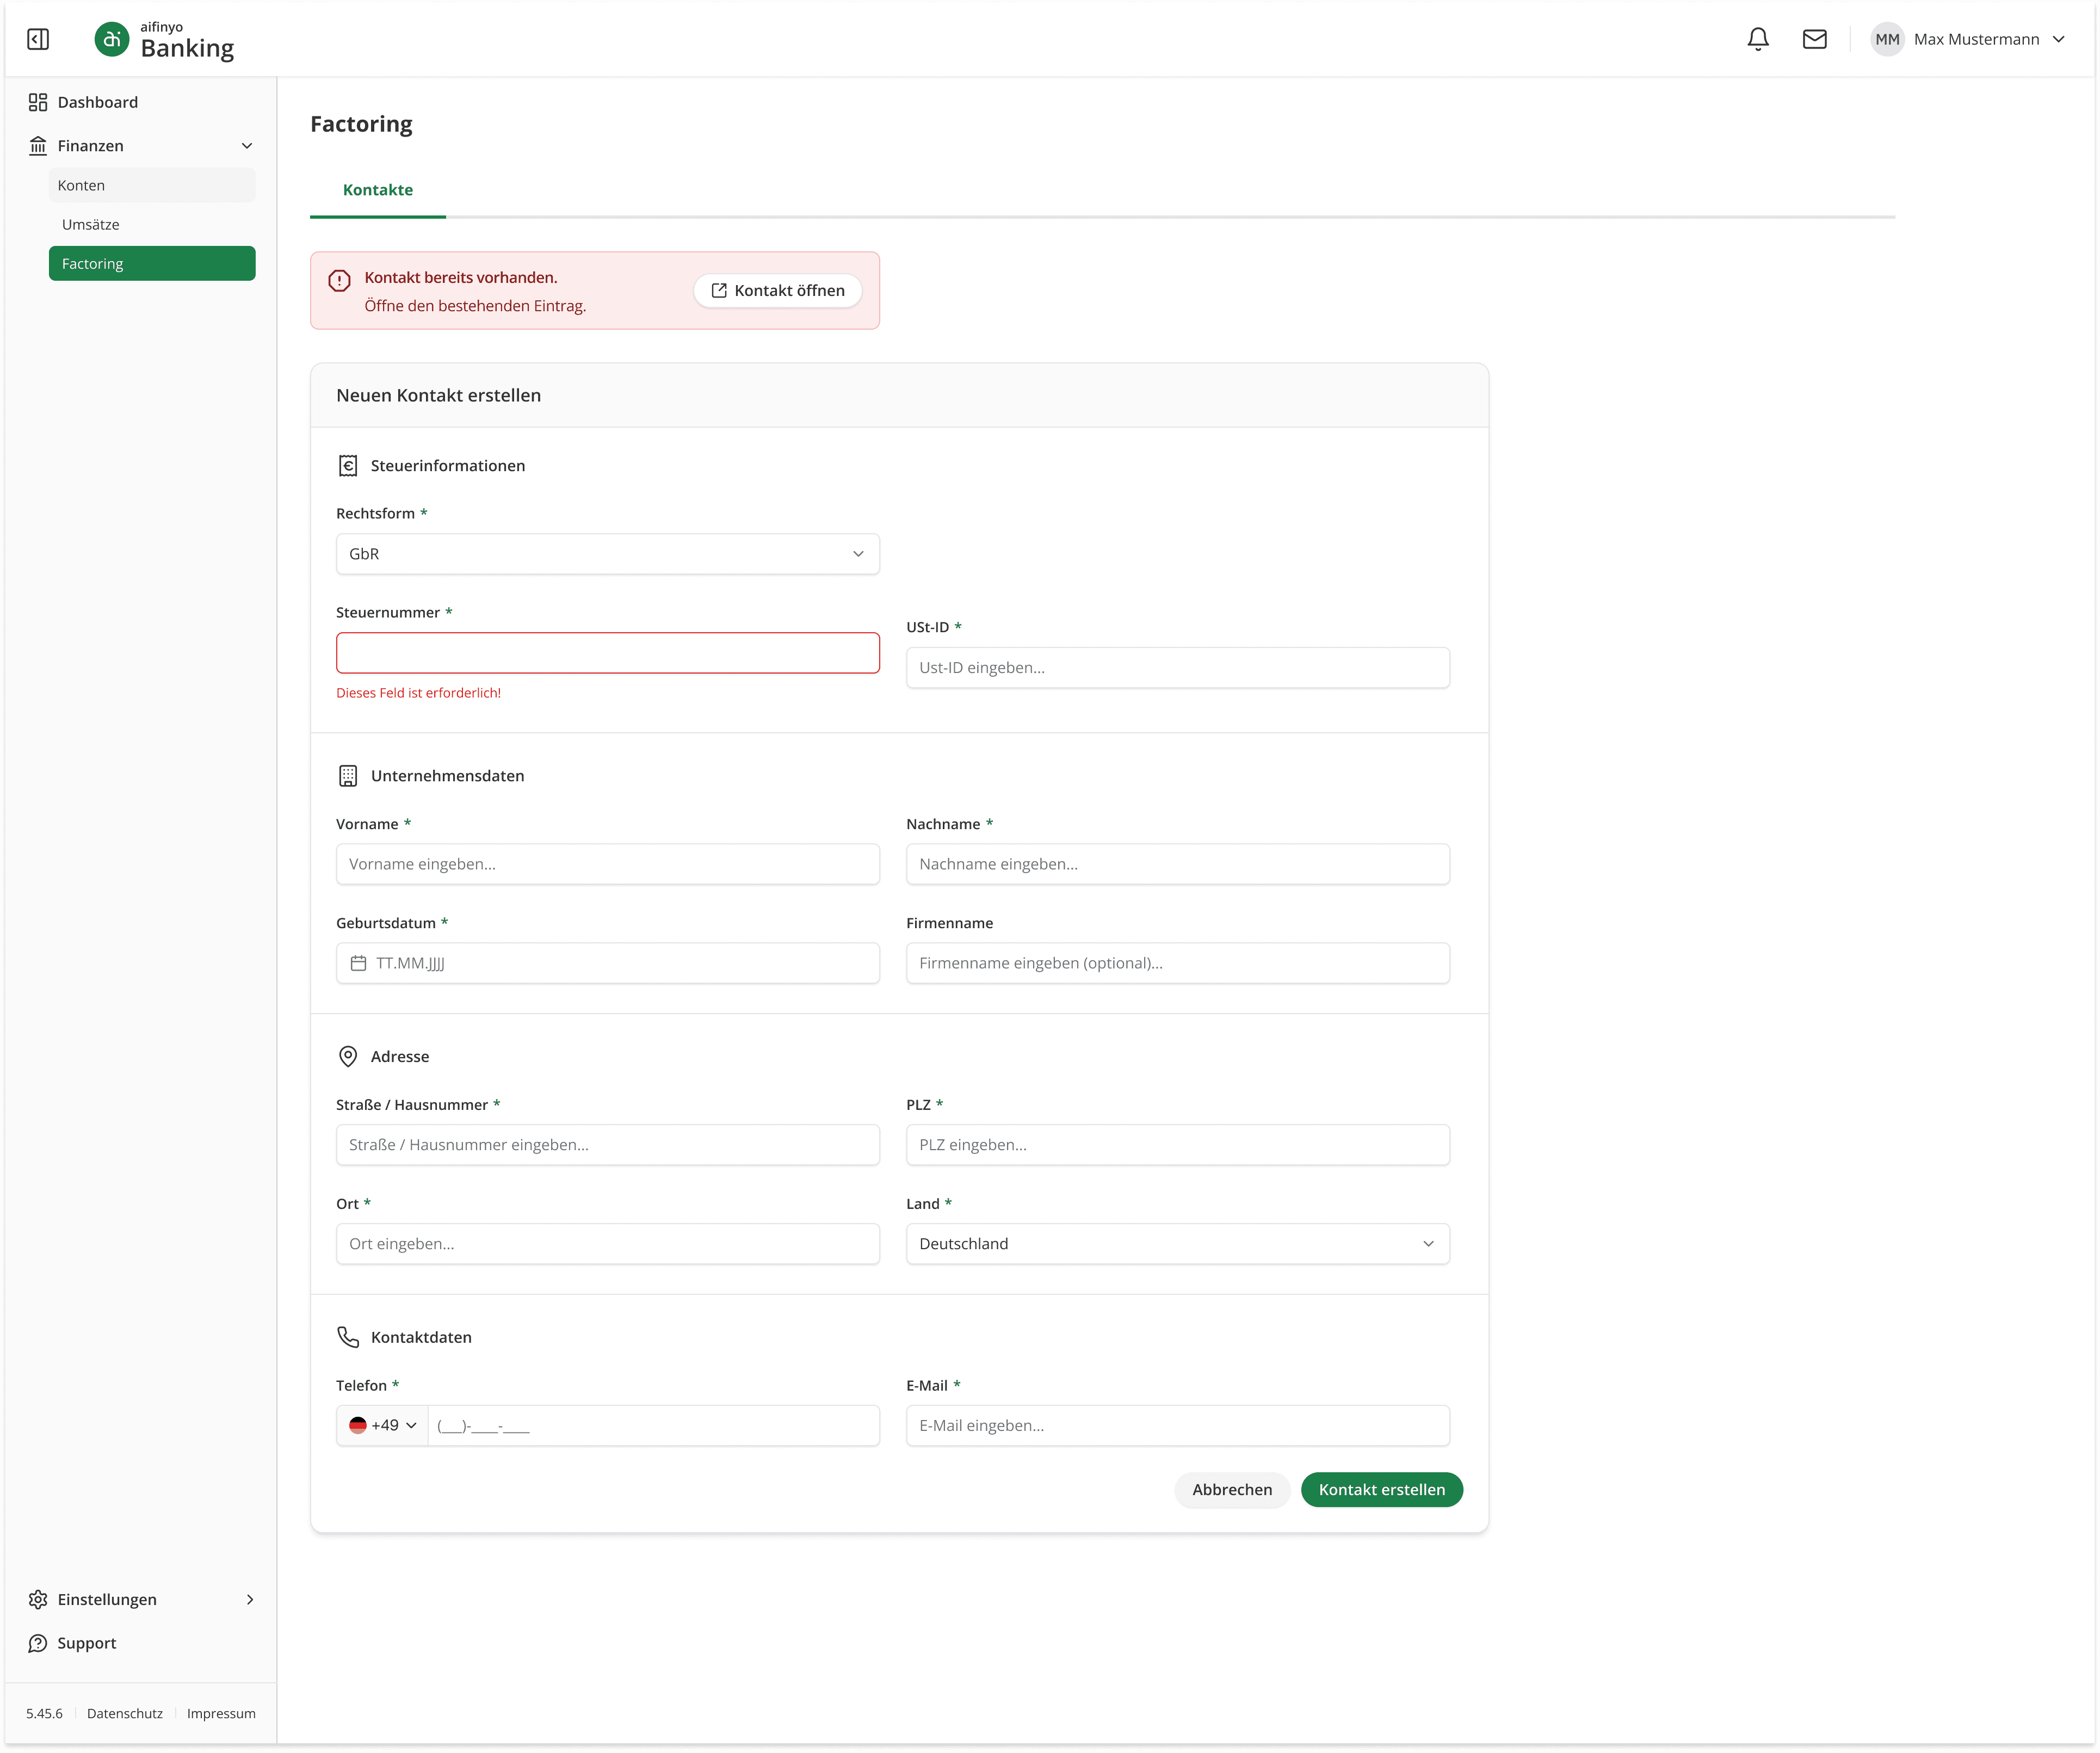Collapse the sidebar panel icon
The image size is (2100, 1753).
coord(38,39)
